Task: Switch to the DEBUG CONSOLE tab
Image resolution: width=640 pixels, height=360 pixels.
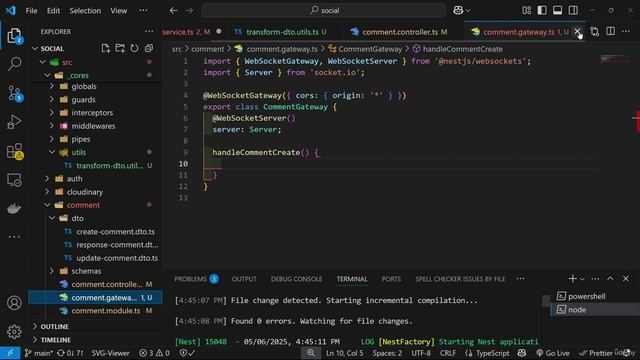Action: (296, 279)
